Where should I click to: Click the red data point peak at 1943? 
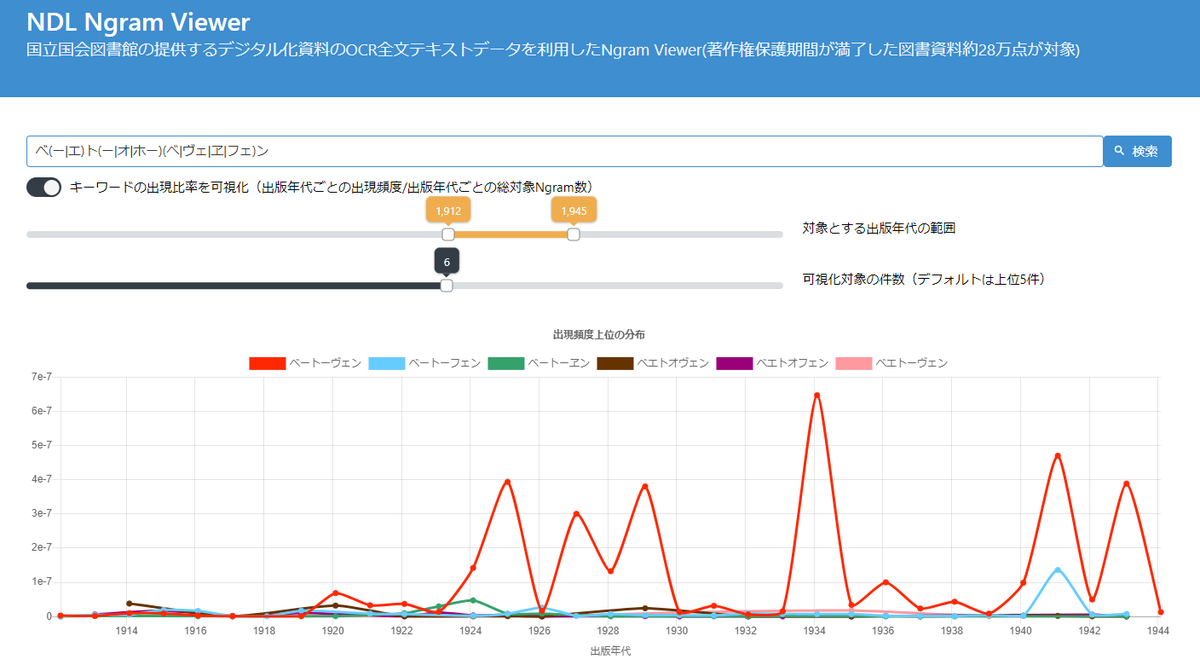[x=1126, y=484]
